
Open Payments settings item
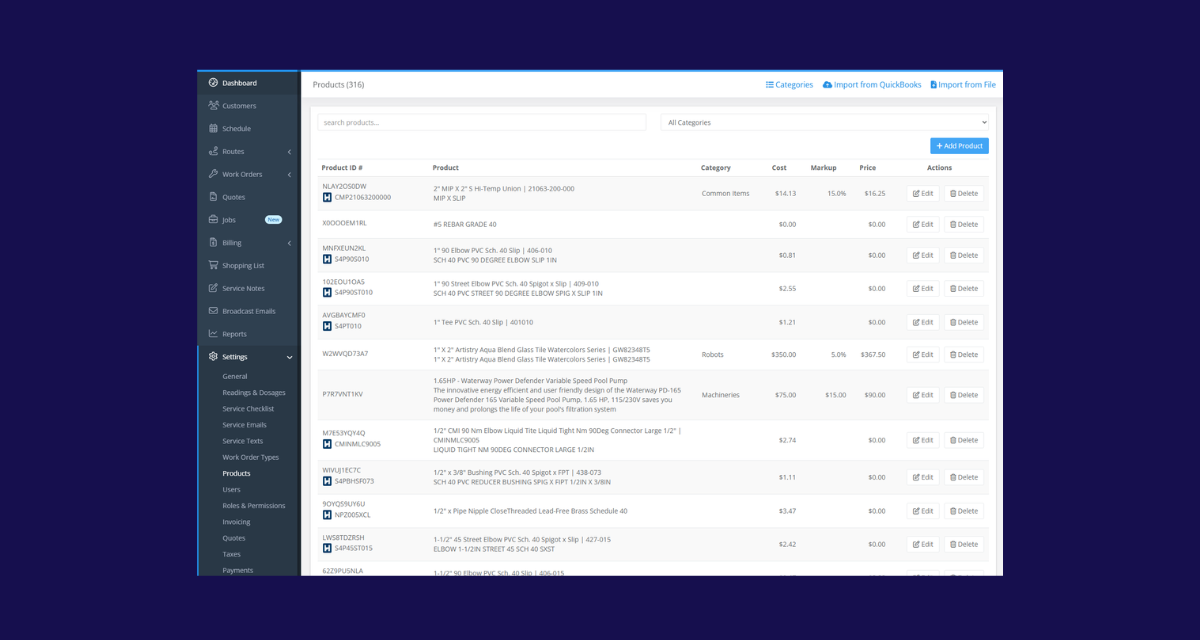click(238, 570)
